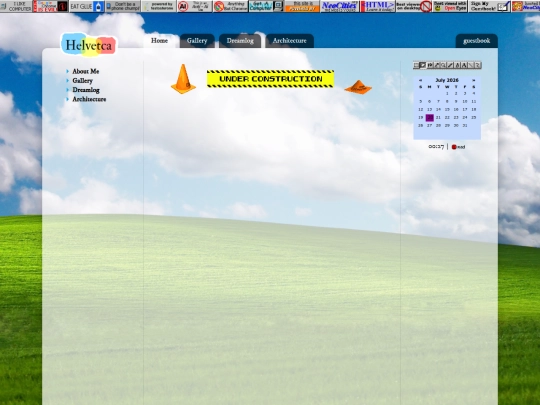Click the bold "A" text icon in the mini toolbar
The image size is (540, 405).
point(464,65)
